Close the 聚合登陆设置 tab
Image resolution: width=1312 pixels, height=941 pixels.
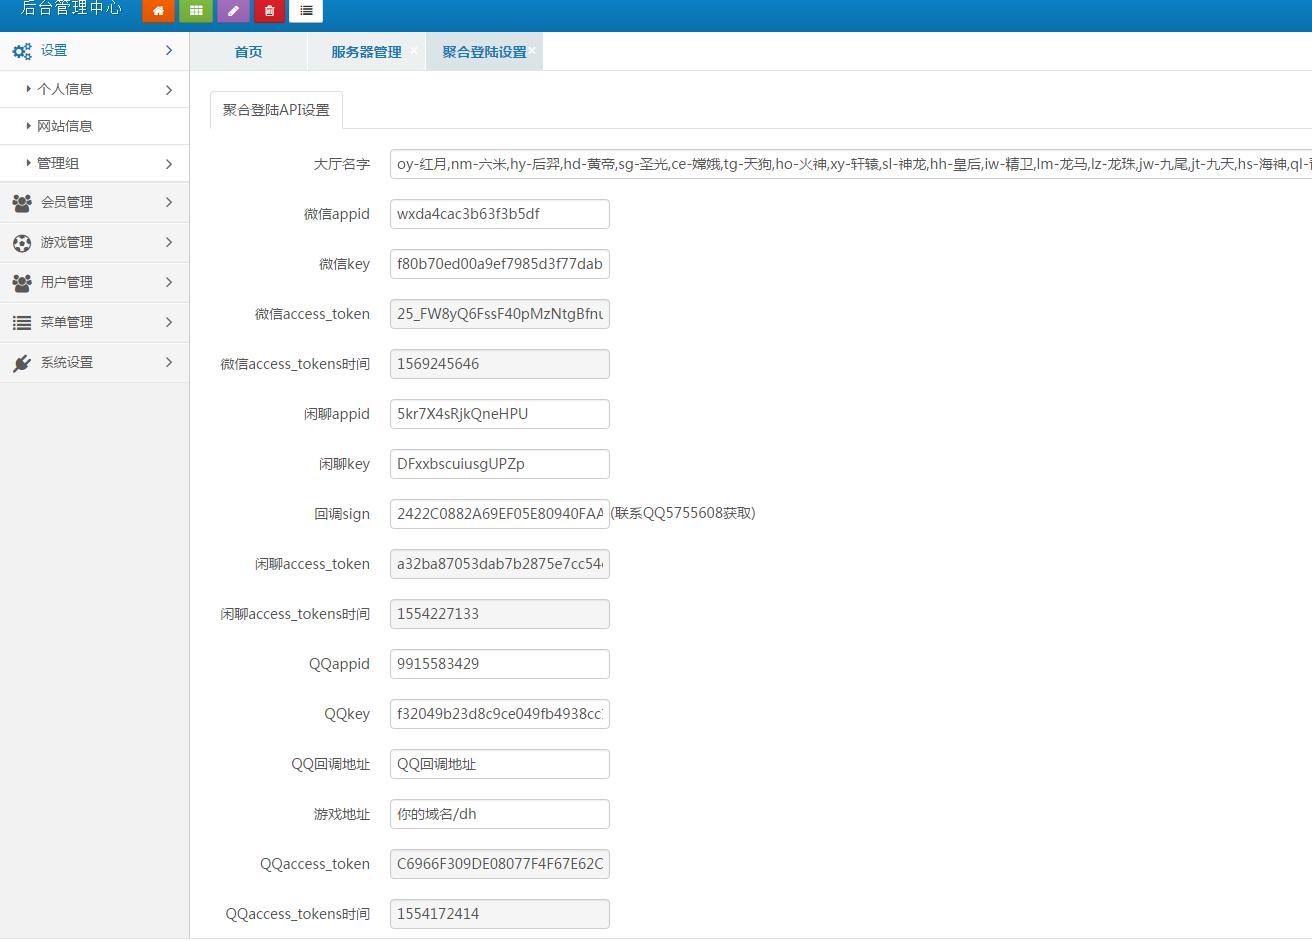click(x=533, y=50)
